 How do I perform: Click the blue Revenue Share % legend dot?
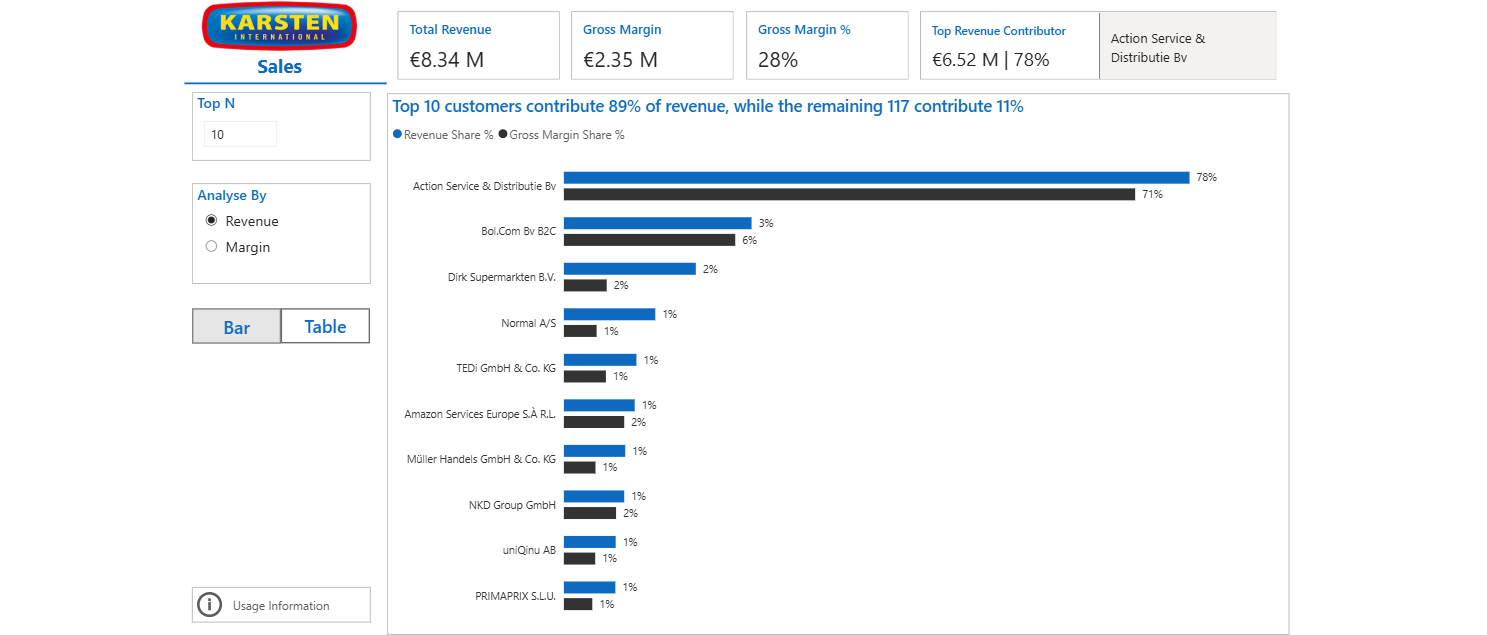(397, 134)
